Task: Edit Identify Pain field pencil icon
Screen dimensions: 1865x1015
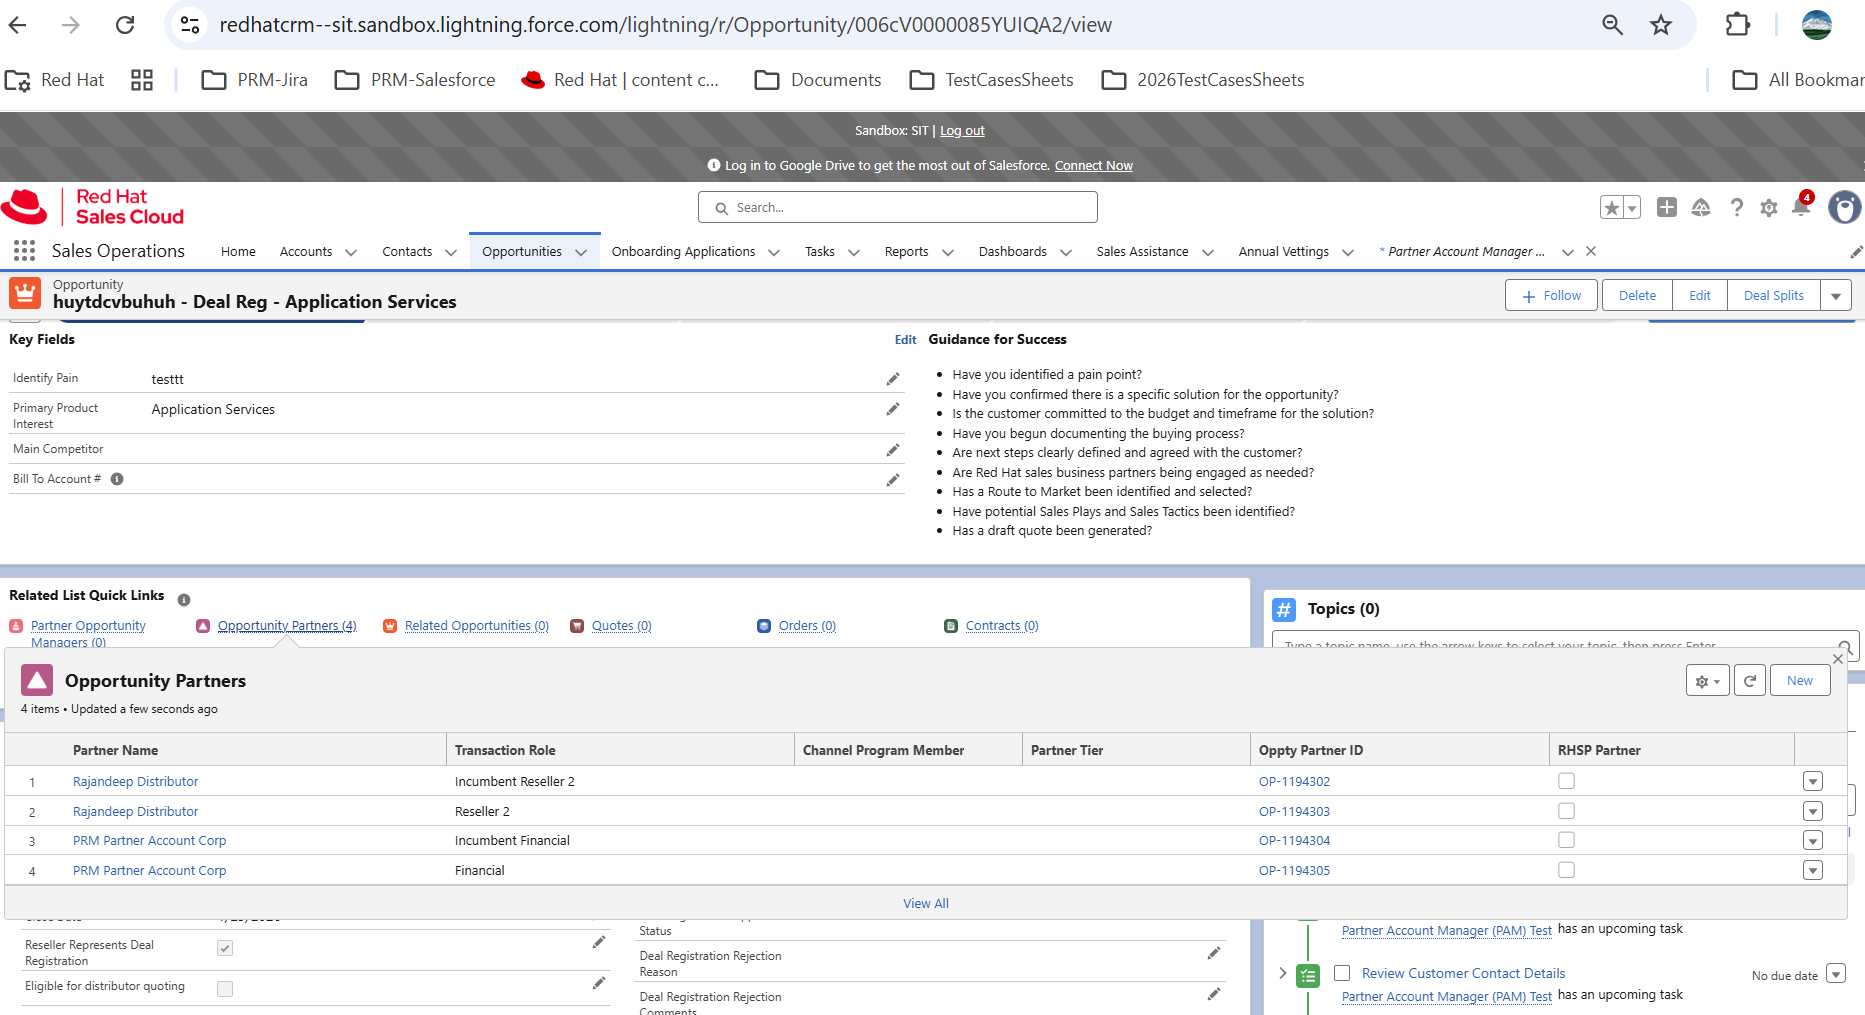Action: (x=892, y=379)
